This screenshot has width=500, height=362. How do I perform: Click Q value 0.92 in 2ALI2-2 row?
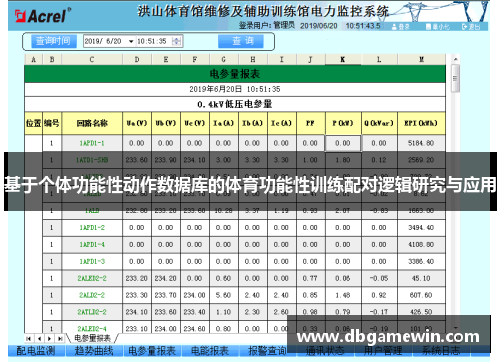379,295
